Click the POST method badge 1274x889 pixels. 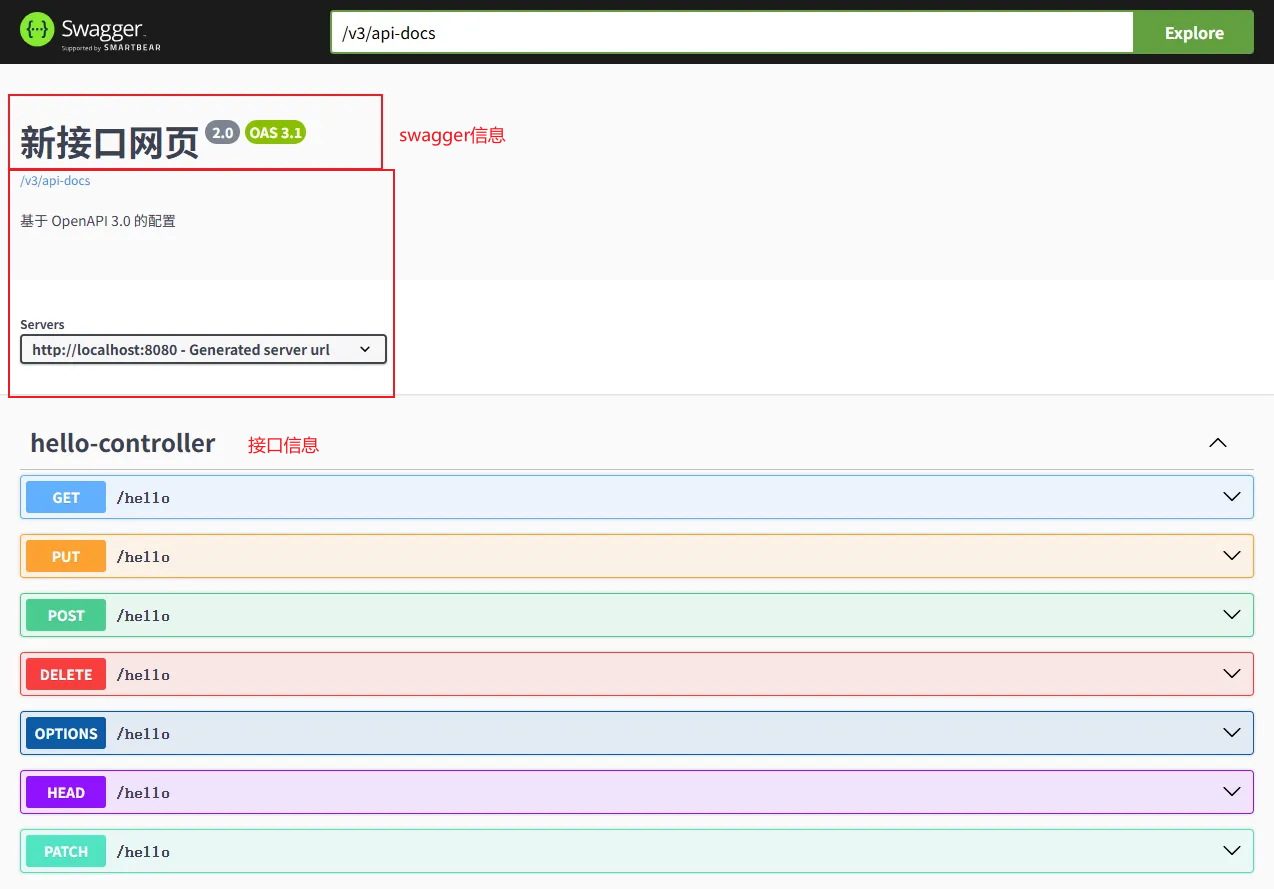66,615
